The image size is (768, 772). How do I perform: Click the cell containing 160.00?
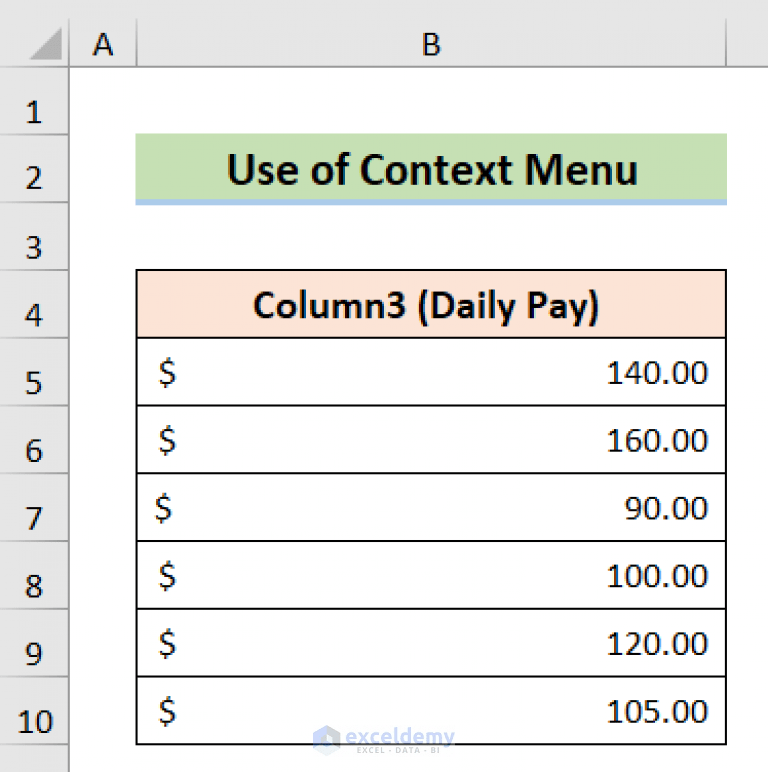coord(431,440)
